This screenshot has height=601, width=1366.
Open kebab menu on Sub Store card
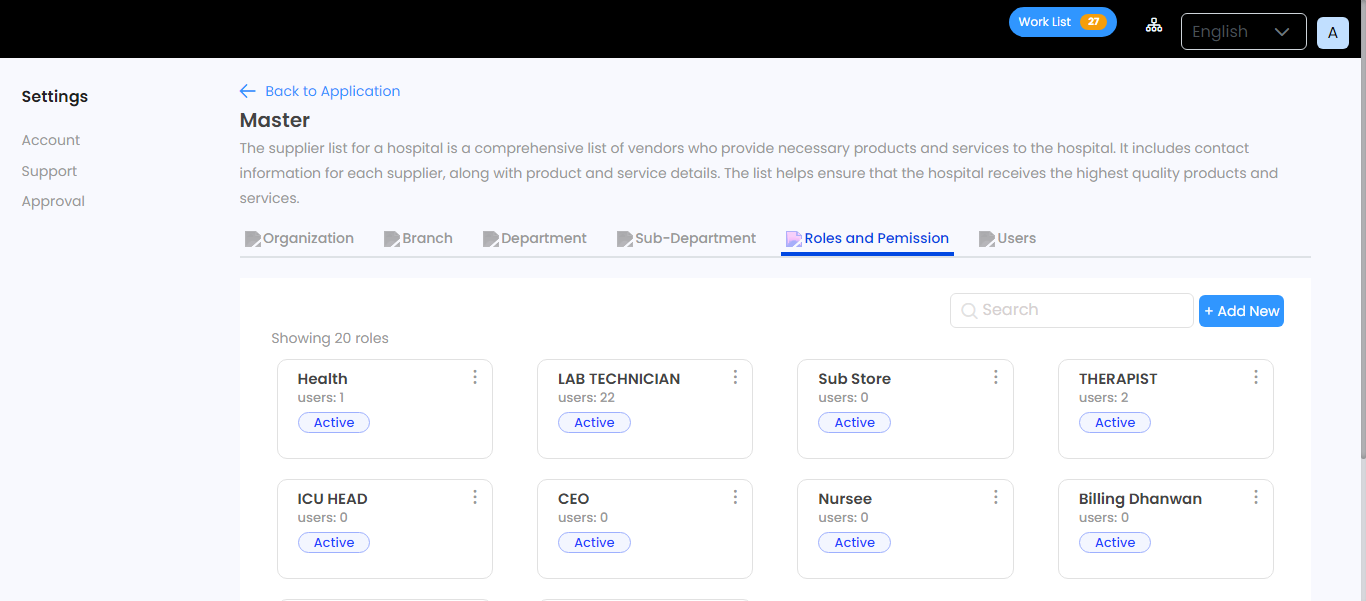[x=996, y=377]
